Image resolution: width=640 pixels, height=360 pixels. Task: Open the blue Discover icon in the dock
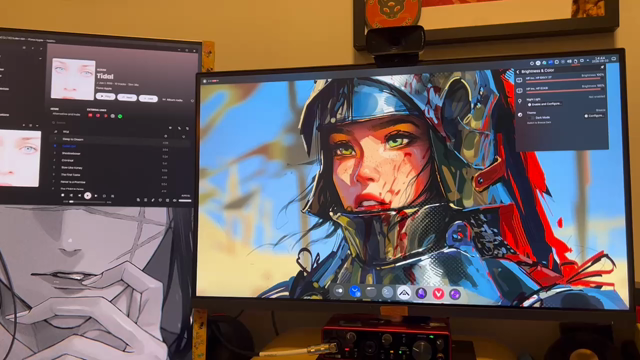(x=355, y=291)
